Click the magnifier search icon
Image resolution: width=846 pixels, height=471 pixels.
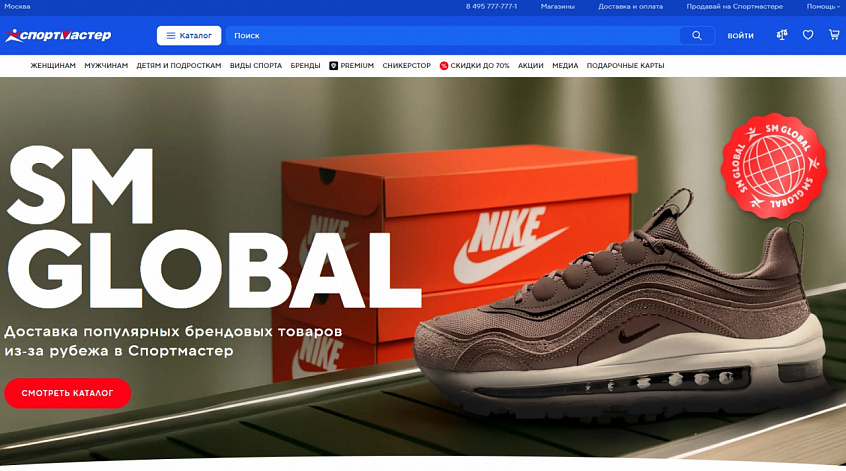[x=696, y=36]
